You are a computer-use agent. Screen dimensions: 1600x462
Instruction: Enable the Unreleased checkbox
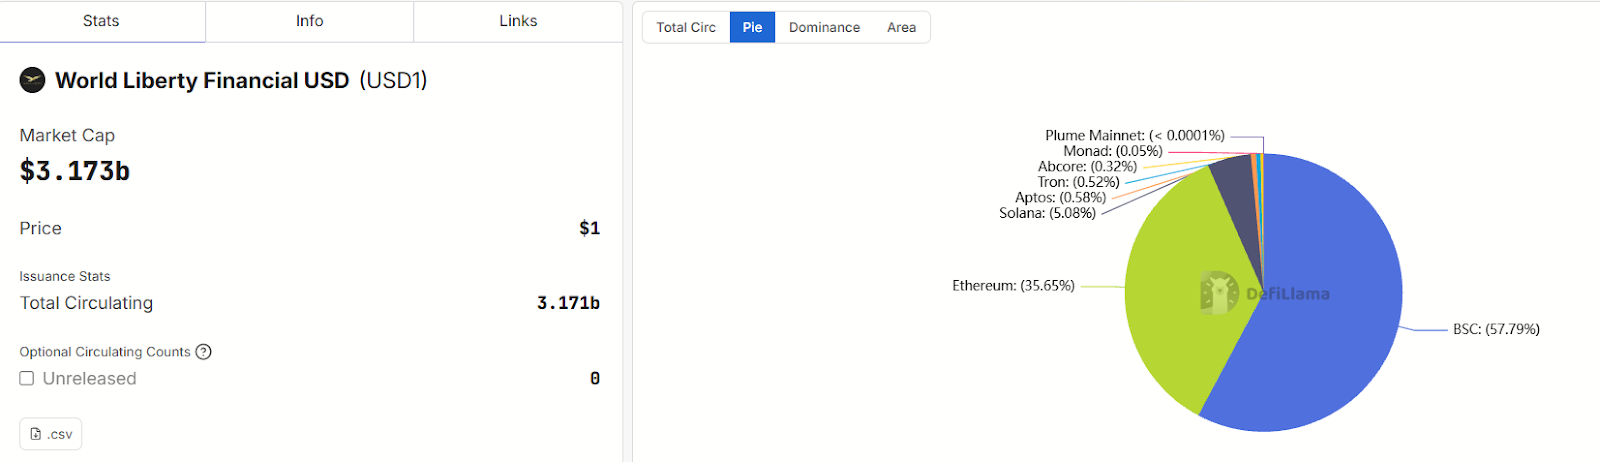pos(27,378)
